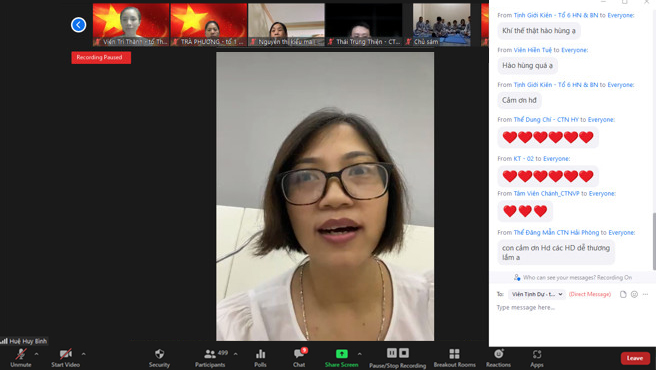This screenshot has width=656, height=370.
Task: Click sender link 'Thể Dung Chí - CTN HY'
Action: pos(546,119)
